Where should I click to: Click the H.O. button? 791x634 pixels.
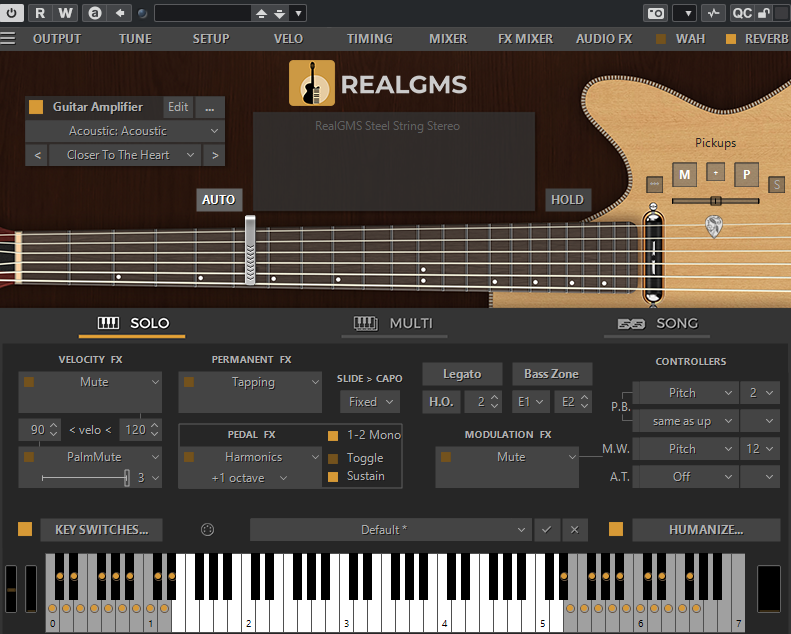pos(441,402)
